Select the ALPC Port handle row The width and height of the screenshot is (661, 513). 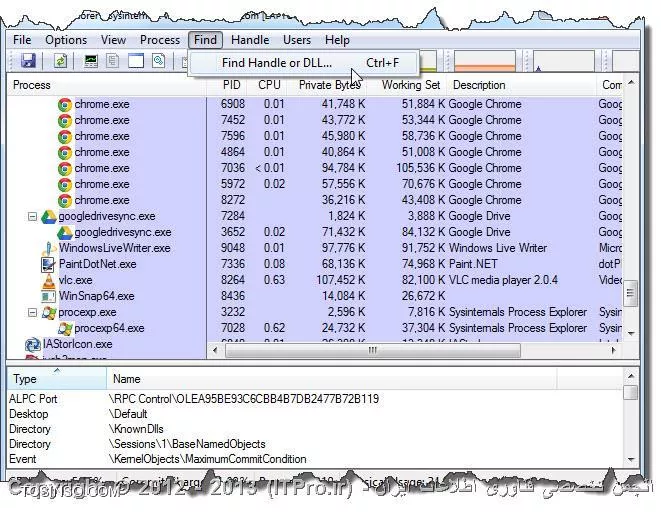pyautogui.click(x=314, y=399)
